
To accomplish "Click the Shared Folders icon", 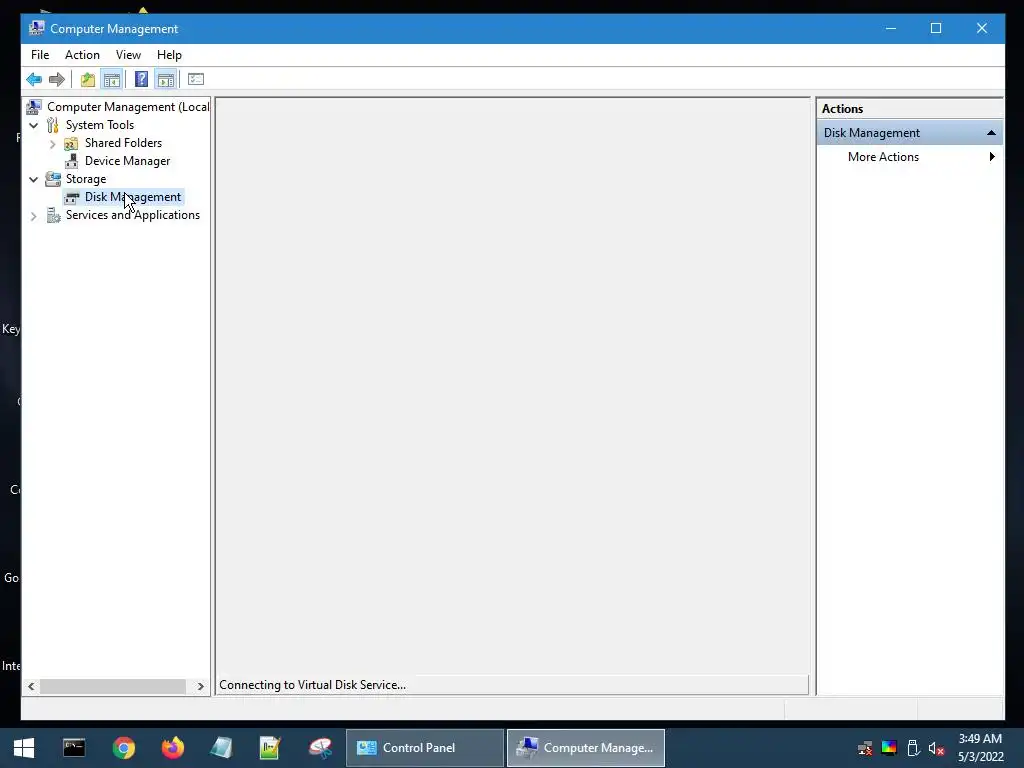I will pyautogui.click(x=71, y=143).
